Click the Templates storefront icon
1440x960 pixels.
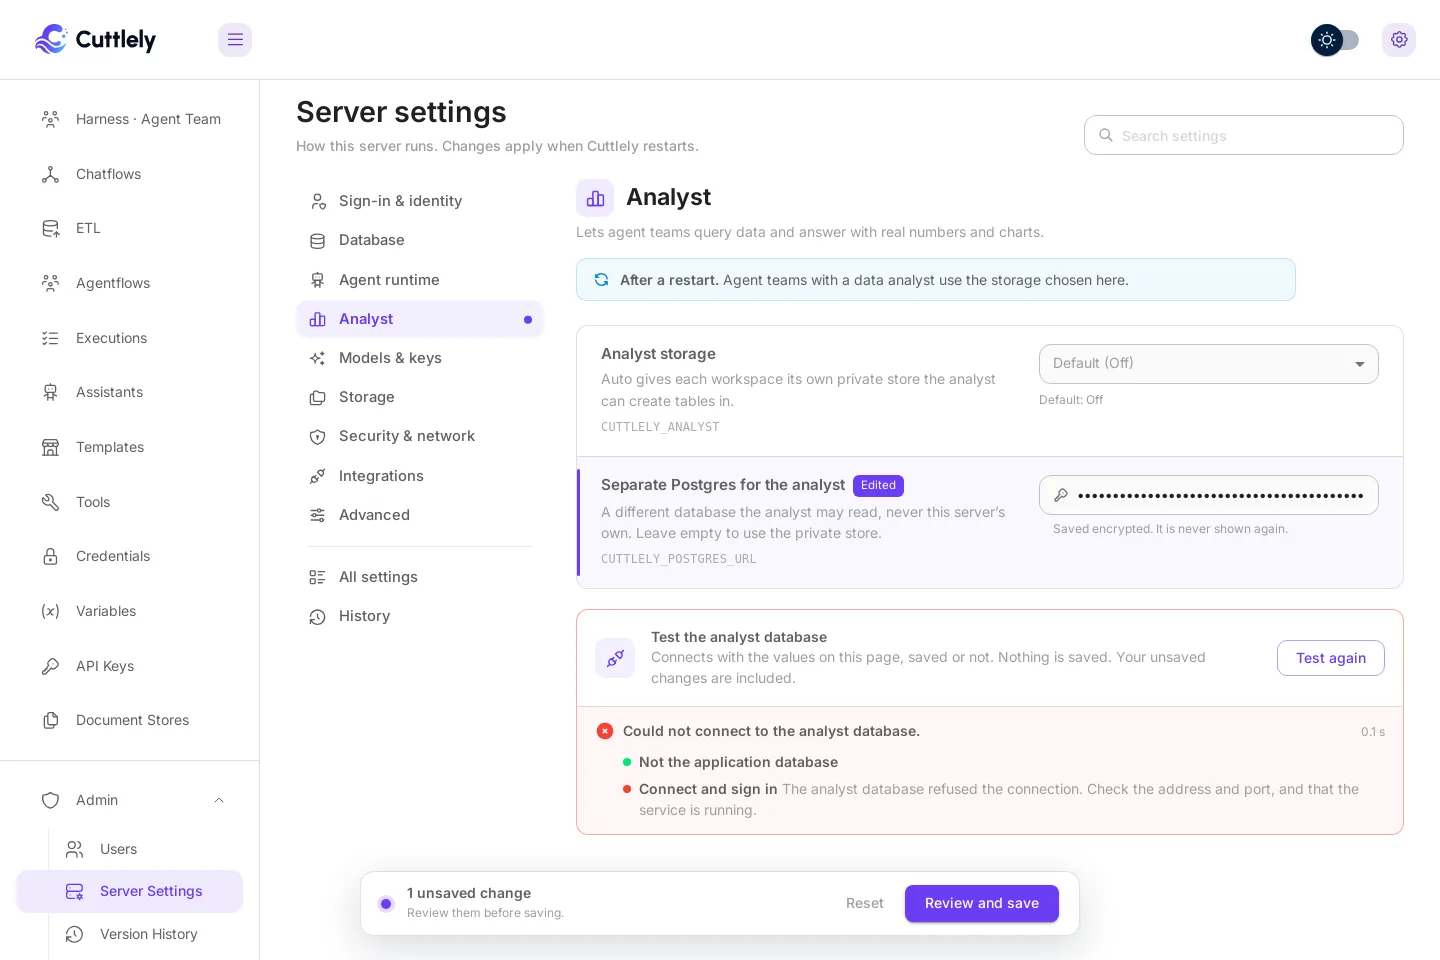click(x=50, y=447)
